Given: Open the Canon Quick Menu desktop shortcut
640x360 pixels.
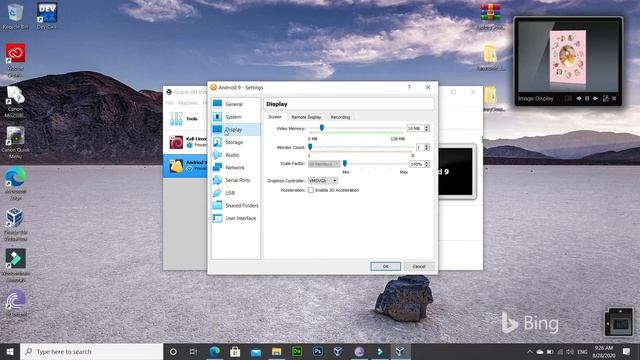Looking at the screenshot, I should [x=15, y=142].
